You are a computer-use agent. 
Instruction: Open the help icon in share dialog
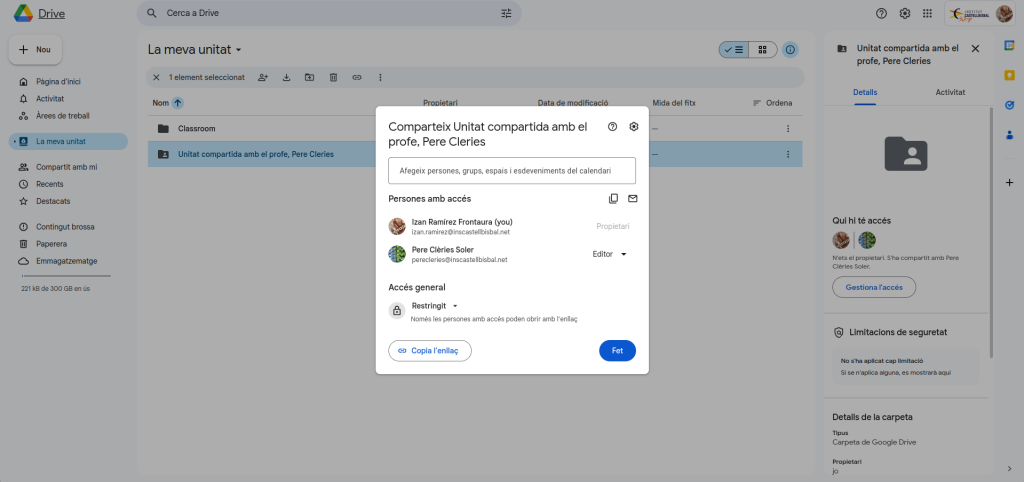tap(612, 127)
